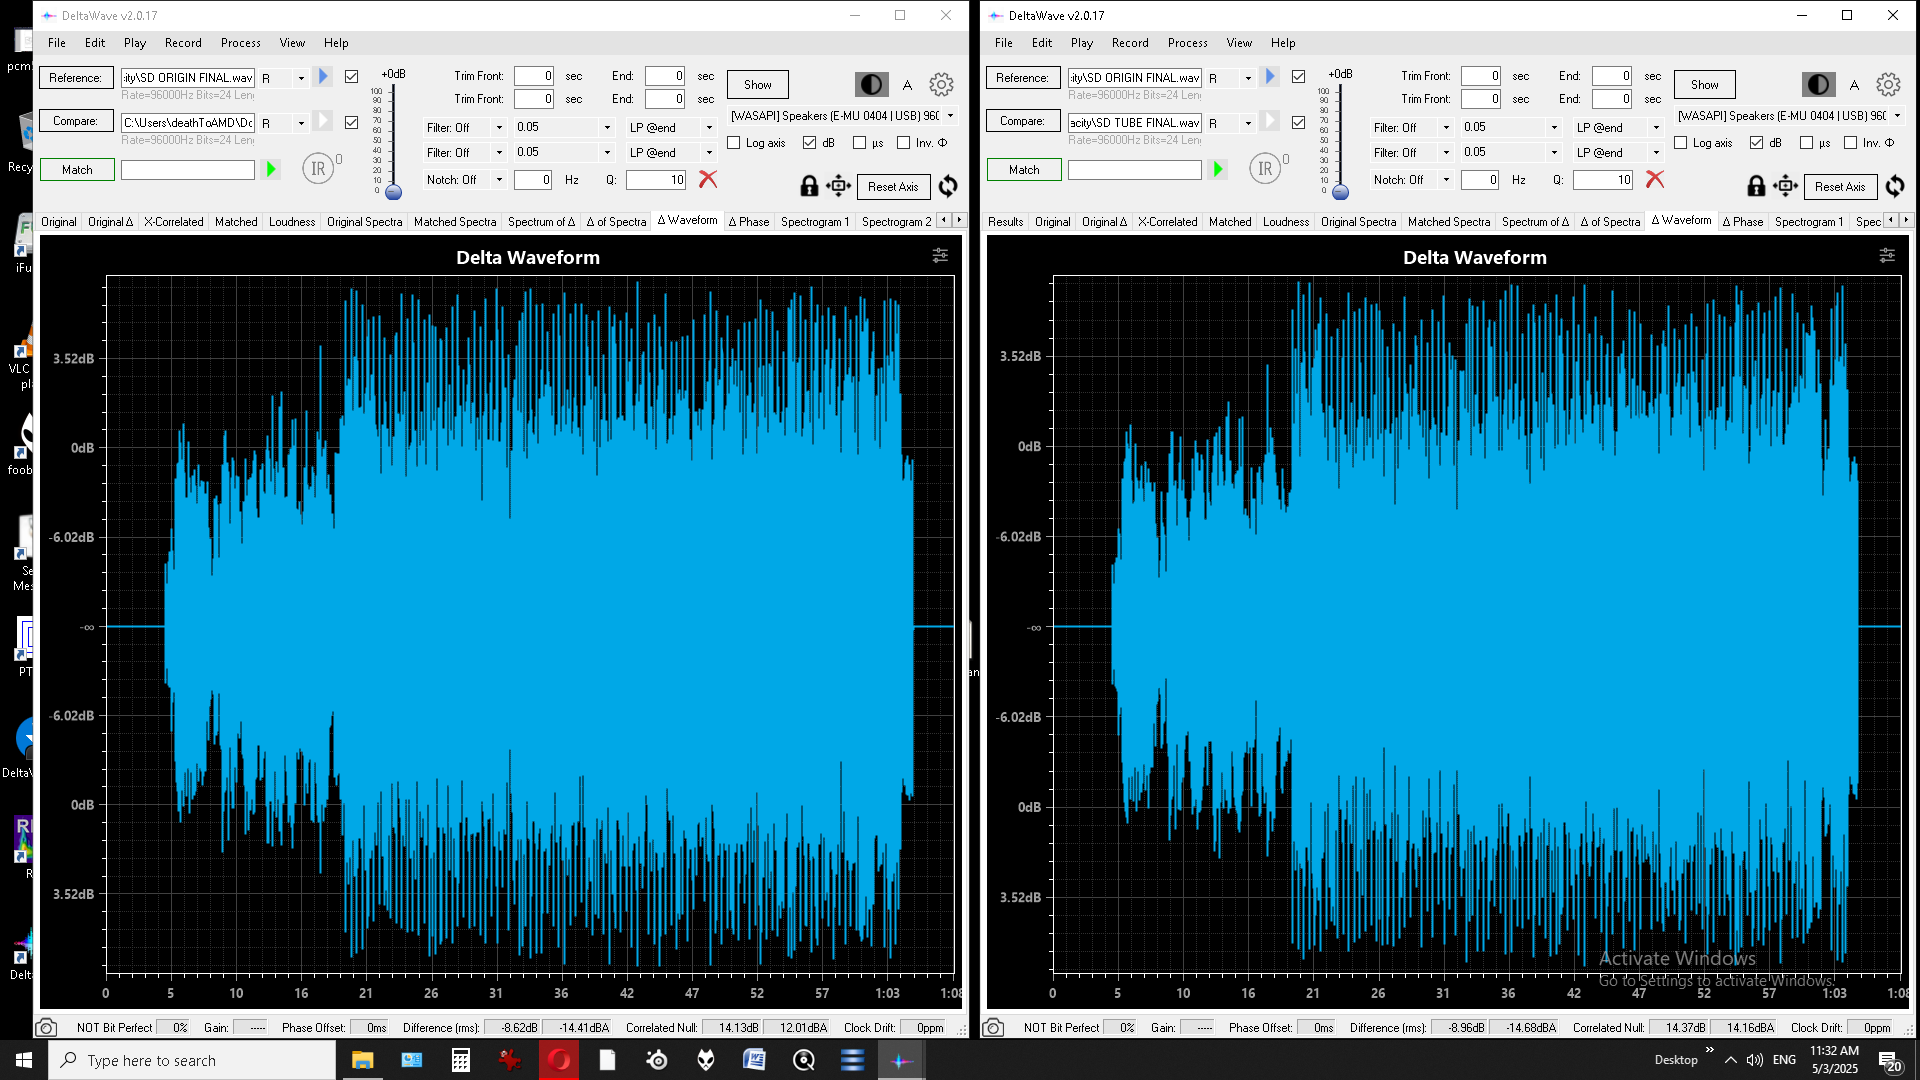Toggle the contrast theme icon in left window
This screenshot has height=1080, width=1920.
pyautogui.click(x=871, y=85)
